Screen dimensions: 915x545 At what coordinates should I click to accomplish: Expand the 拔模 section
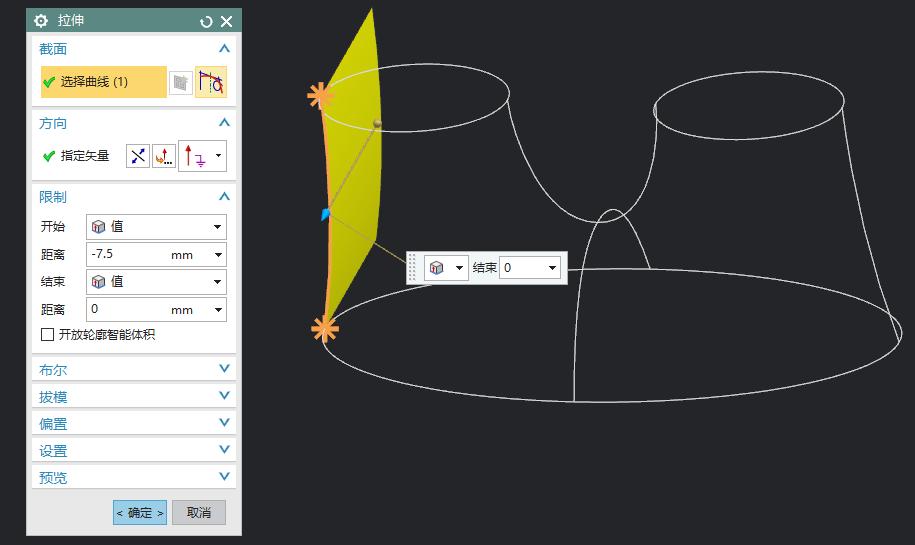coord(134,396)
